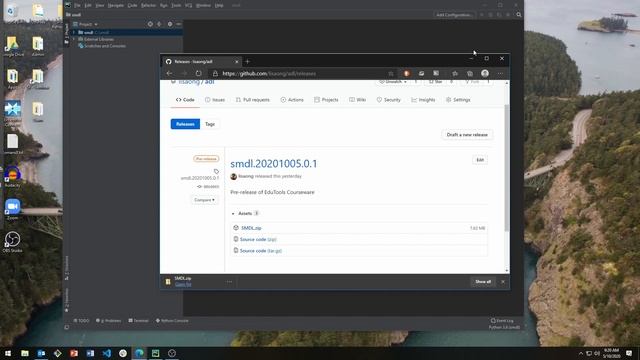640x360 pixels.
Task: Open Collections in the browser toolbar
Action: 470,73
